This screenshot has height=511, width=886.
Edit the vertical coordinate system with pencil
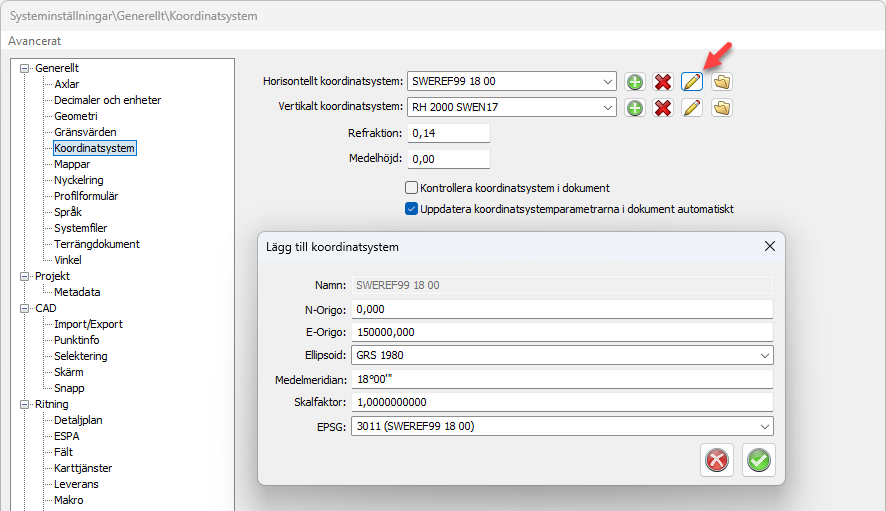click(x=691, y=108)
